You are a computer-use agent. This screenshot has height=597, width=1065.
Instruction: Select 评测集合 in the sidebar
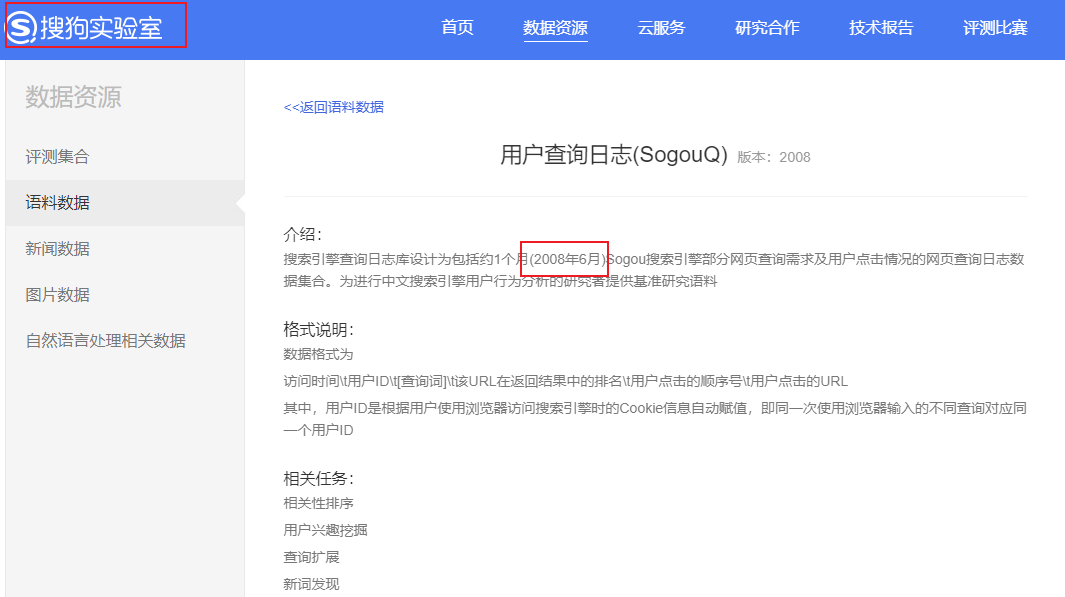[x=58, y=157]
